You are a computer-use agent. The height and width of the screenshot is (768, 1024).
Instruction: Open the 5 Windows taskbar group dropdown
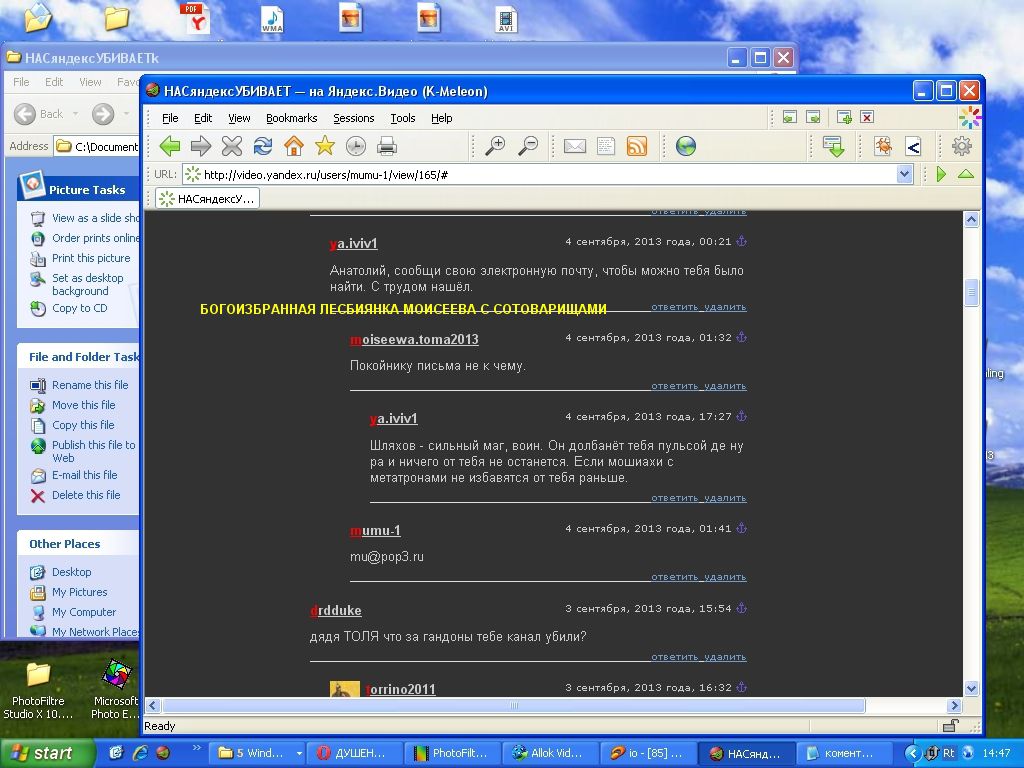299,753
